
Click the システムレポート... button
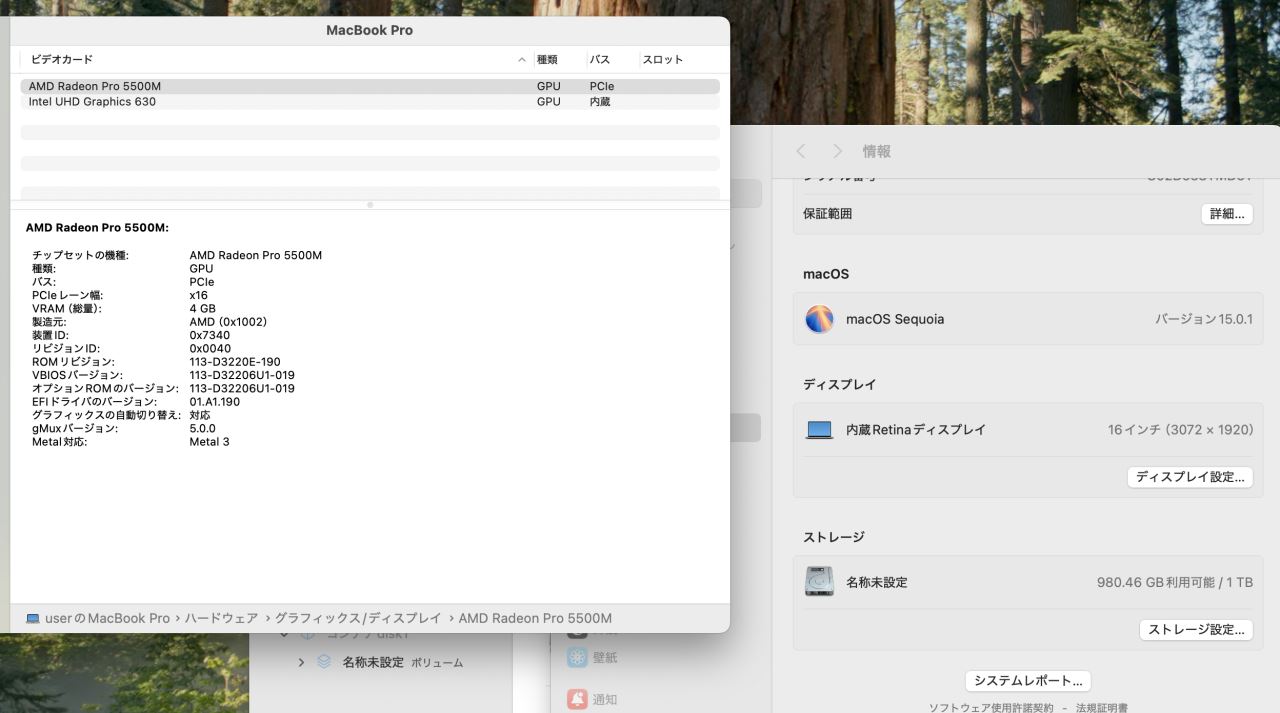pos(1028,681)
